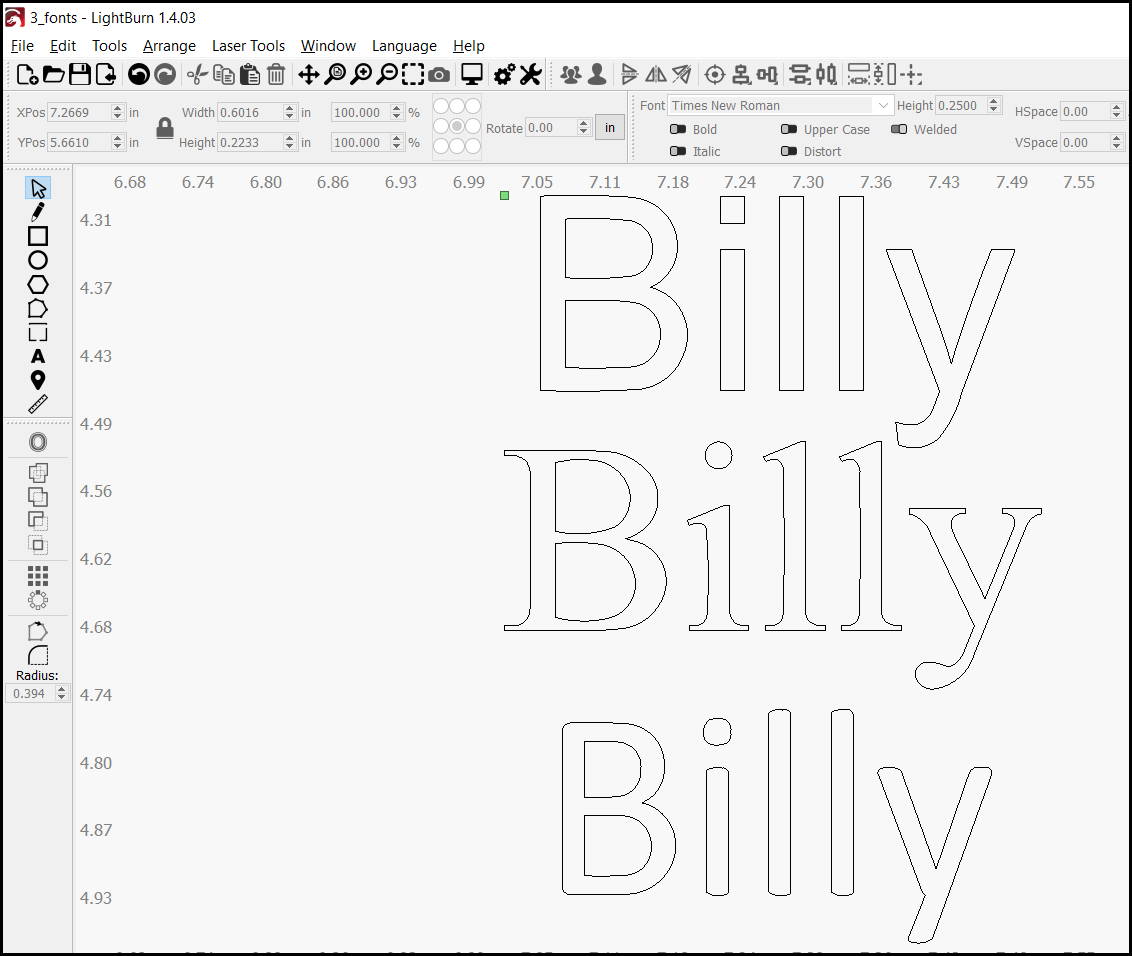Click the Zoom In magnifier icon

(361, 74)
